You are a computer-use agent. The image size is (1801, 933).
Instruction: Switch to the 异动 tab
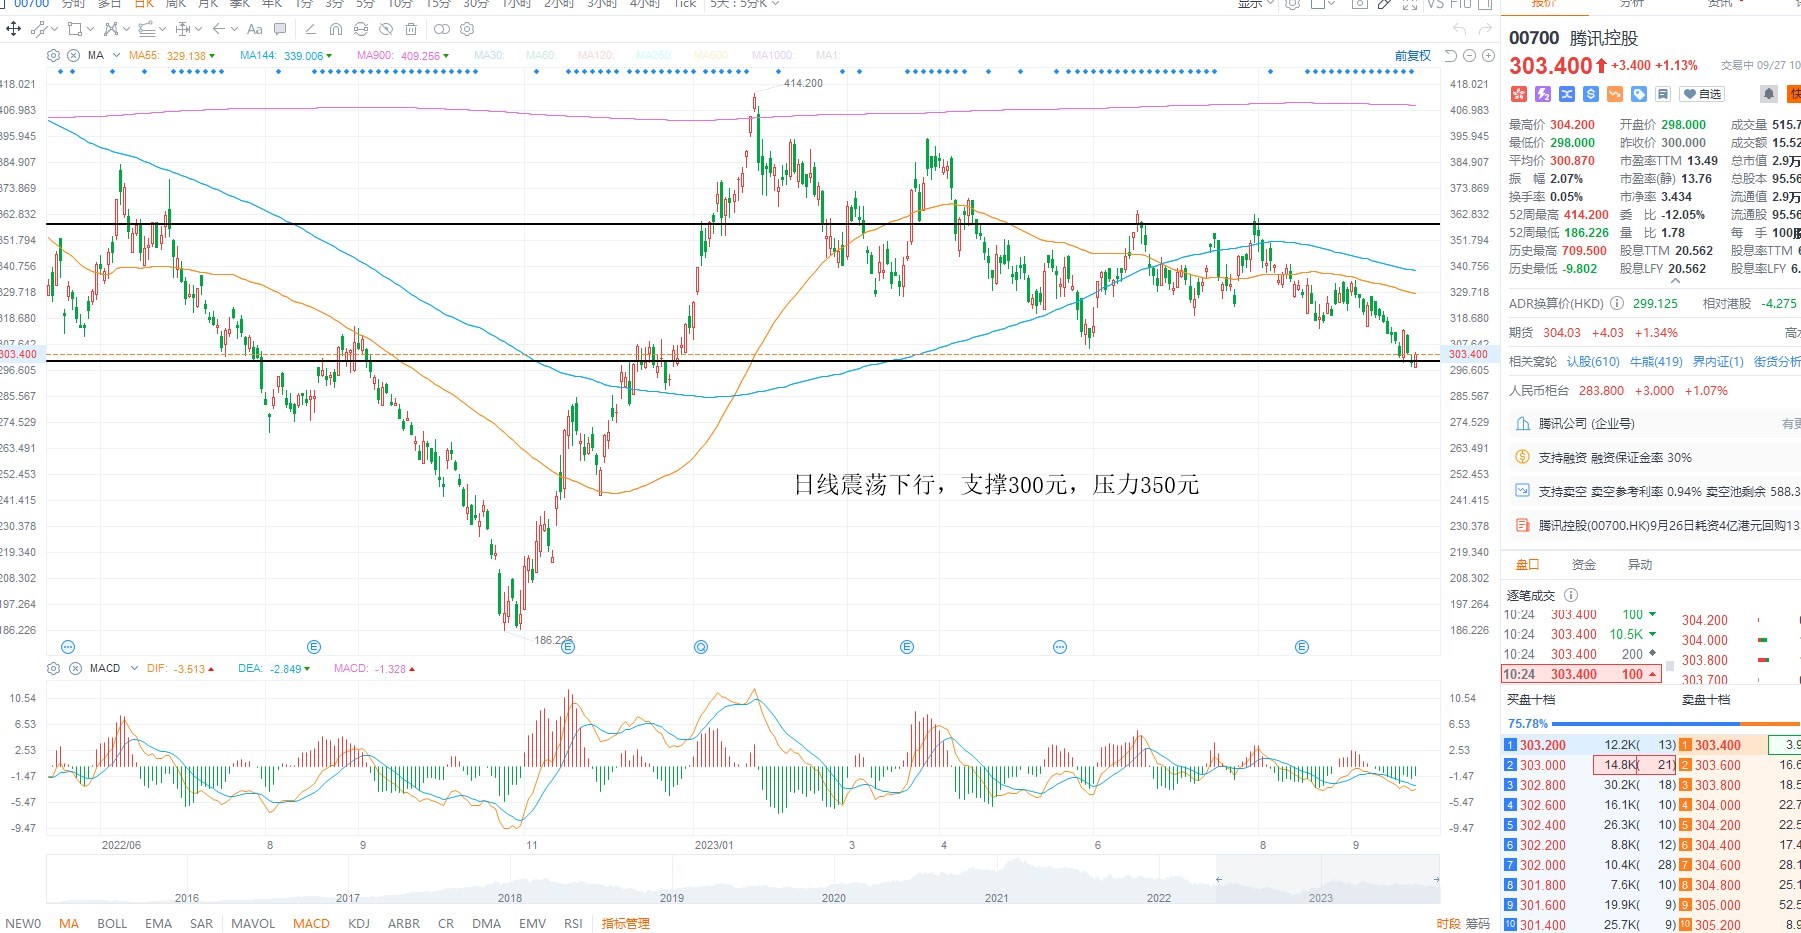(x=1640, y=565)
